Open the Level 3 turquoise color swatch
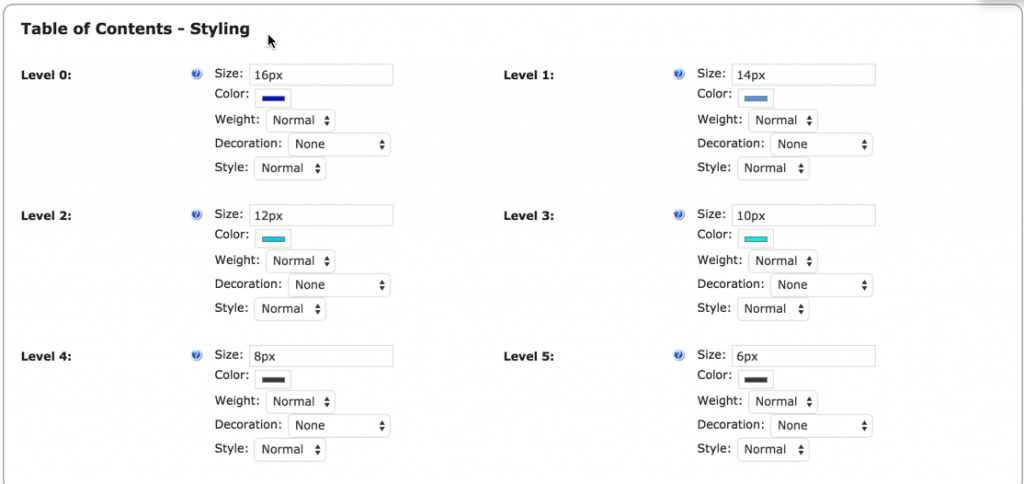 pyautogui.click(x=756, y=239)
